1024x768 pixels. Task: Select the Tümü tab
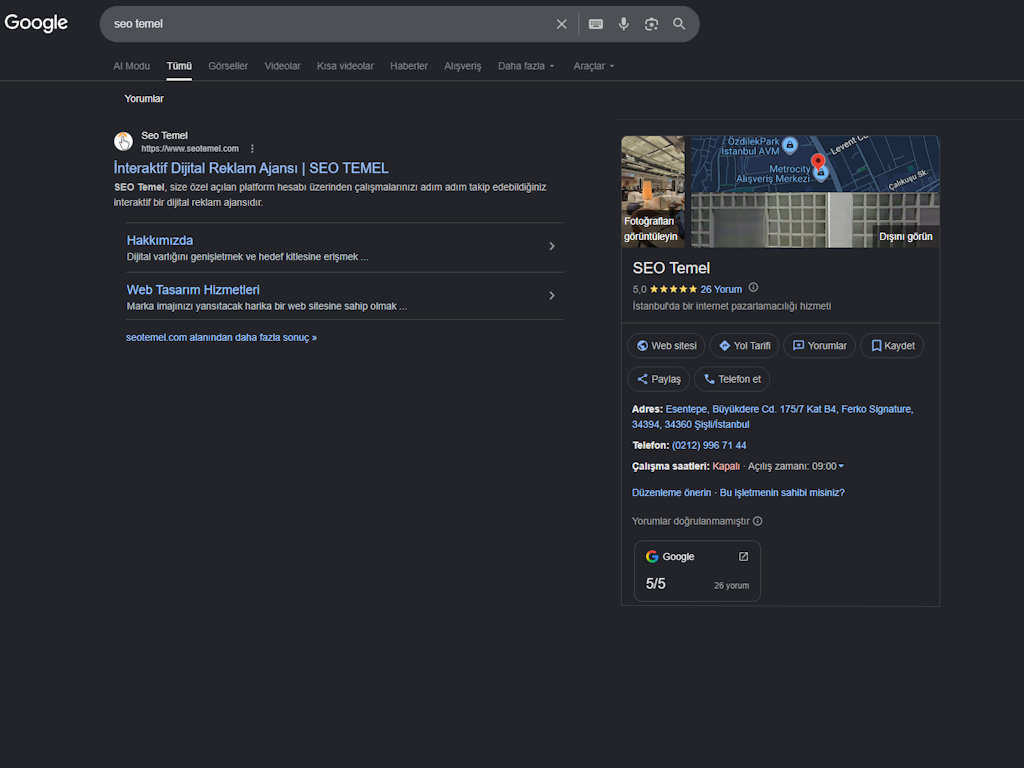(179, 66)
